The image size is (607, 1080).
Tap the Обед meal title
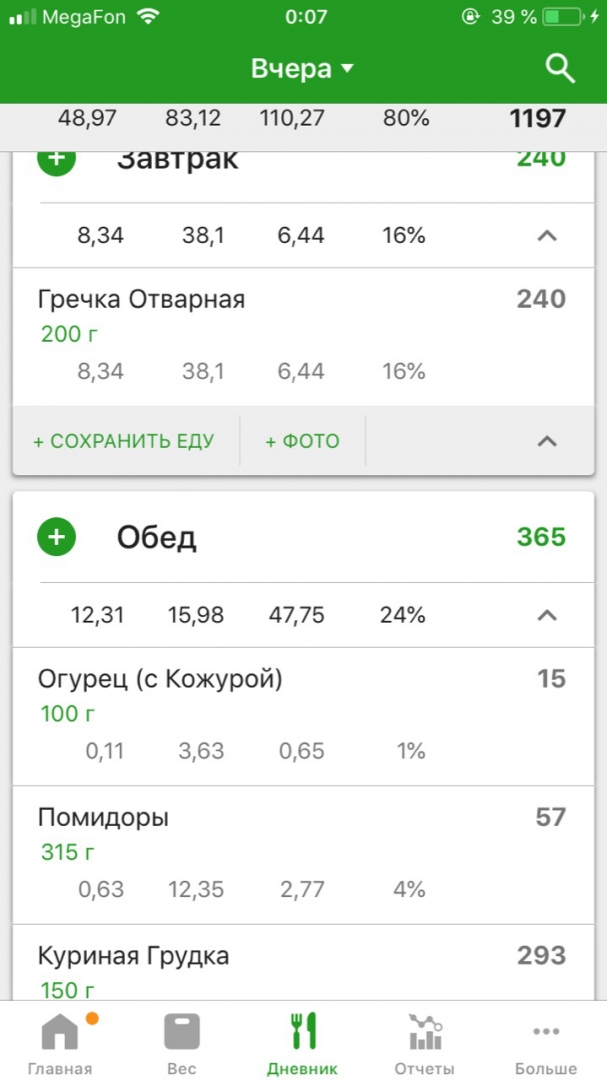(157, 538)
